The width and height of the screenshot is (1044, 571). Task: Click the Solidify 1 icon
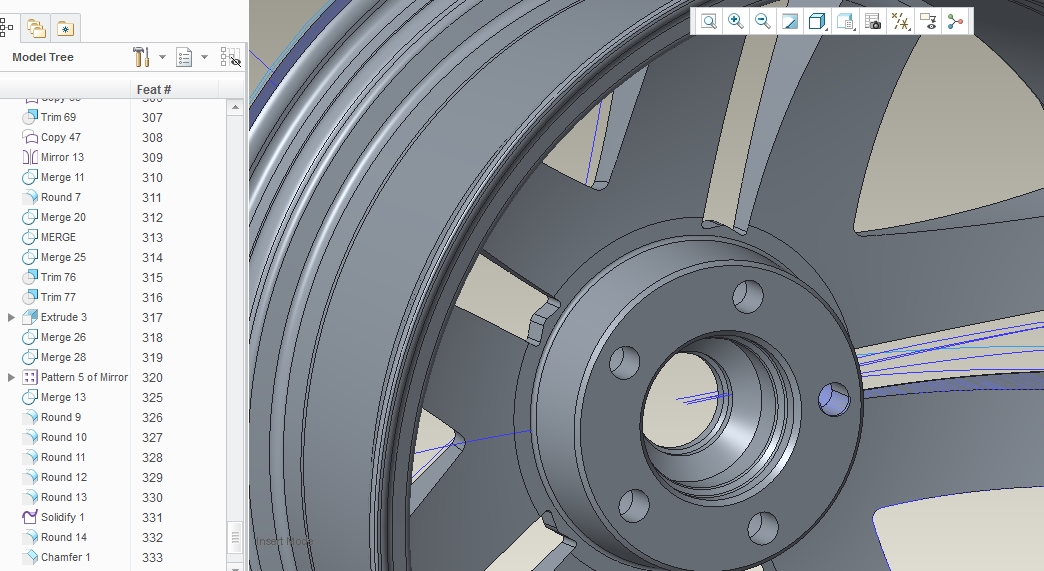click(30, 517)
